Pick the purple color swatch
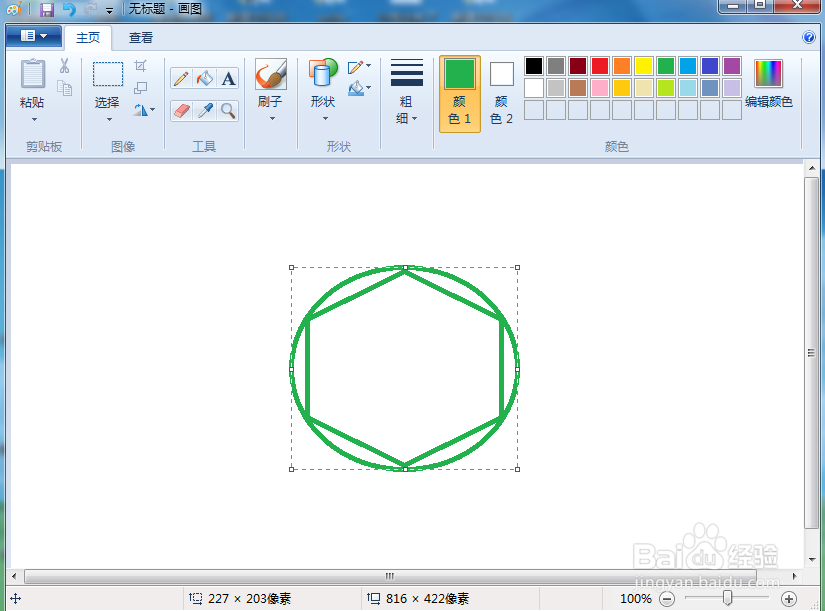Viewport: 825px width, 611px height. tap(732, 66)
